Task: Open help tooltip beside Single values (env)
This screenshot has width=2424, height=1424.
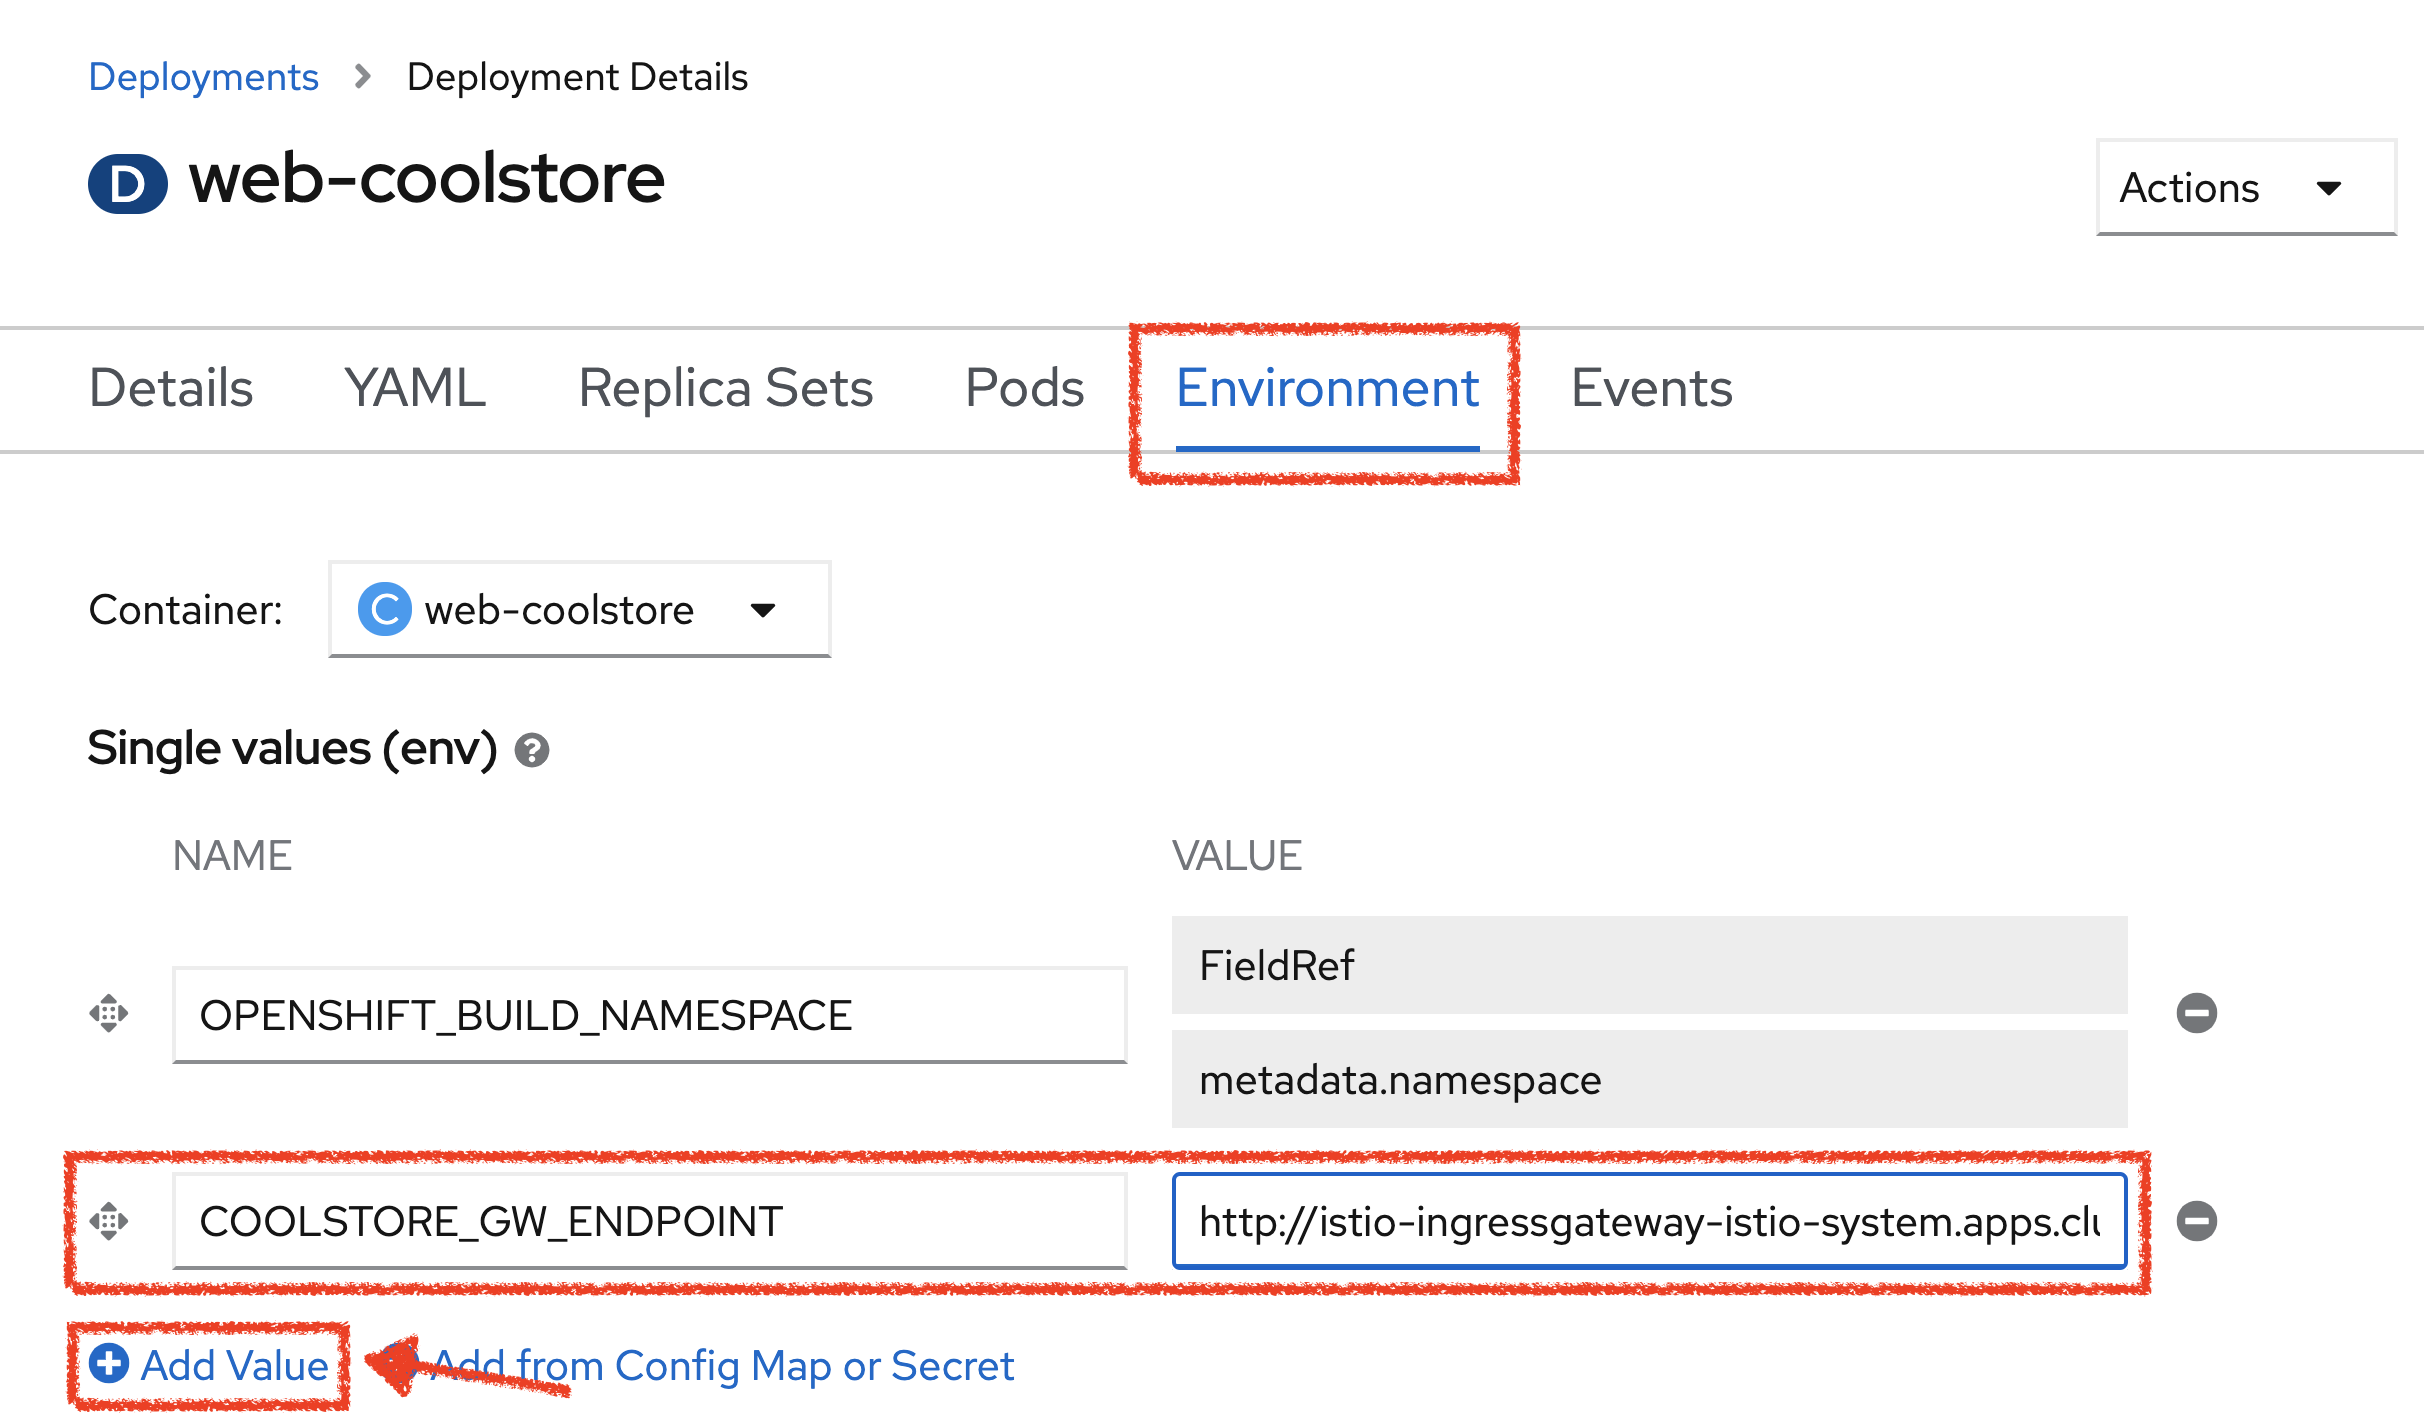Action: [533, 749]
